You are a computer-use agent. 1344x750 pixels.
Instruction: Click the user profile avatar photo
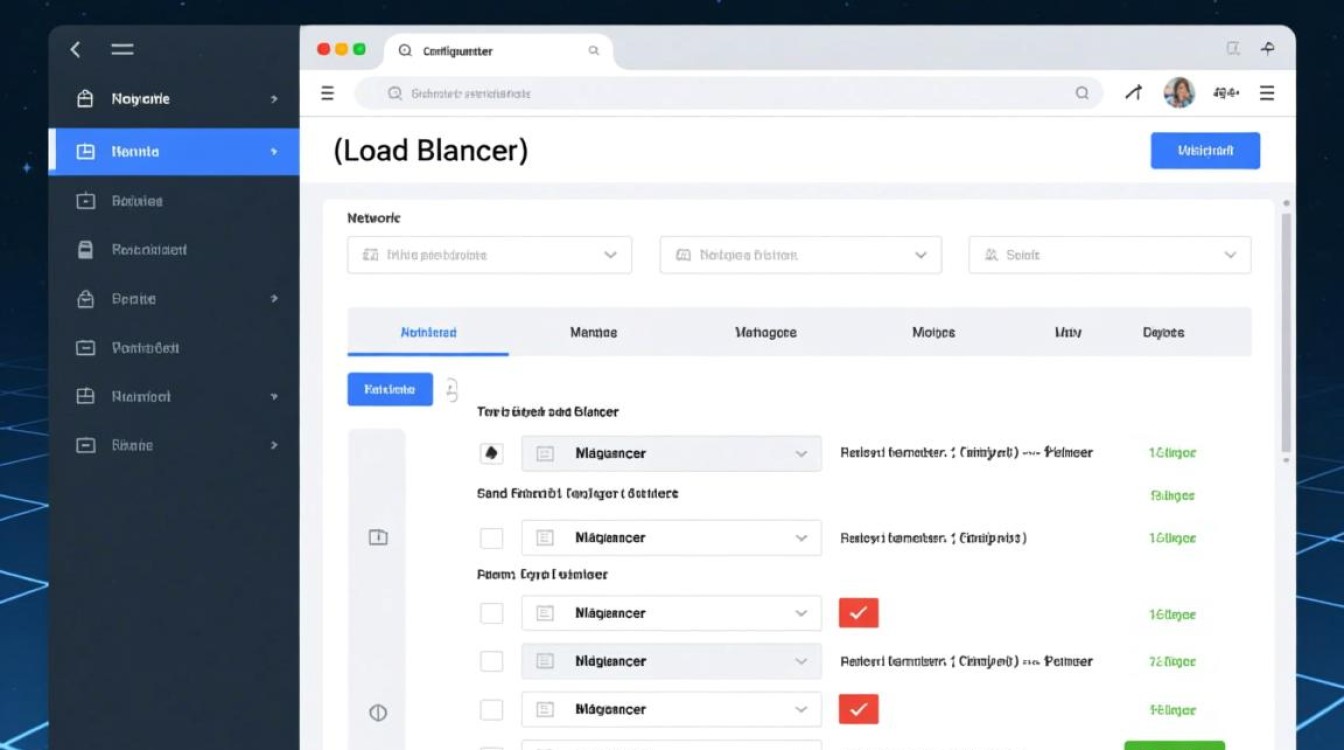point(1179,93)
